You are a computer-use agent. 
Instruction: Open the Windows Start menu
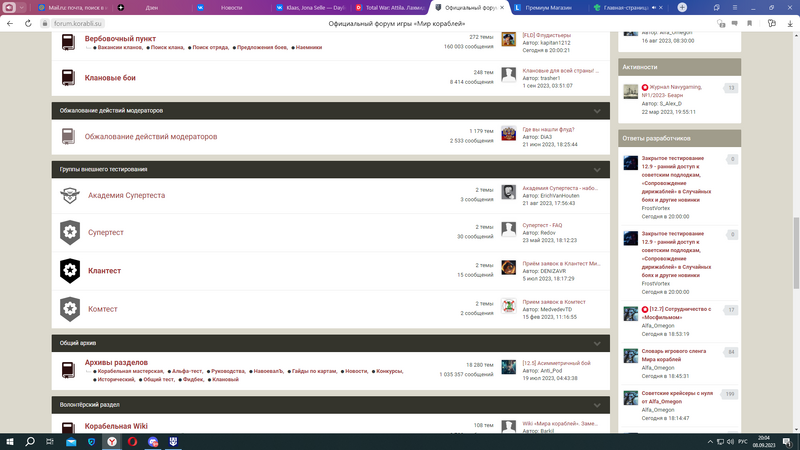(x=10, y=442)
